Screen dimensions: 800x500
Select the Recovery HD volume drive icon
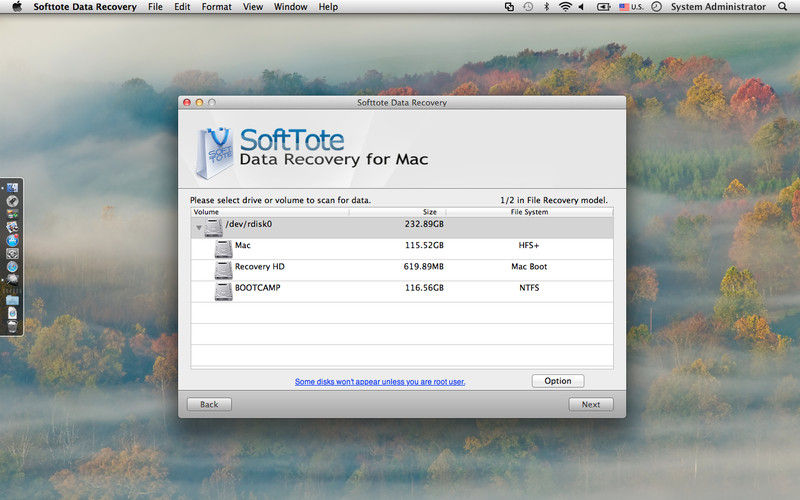click(223, 270)
